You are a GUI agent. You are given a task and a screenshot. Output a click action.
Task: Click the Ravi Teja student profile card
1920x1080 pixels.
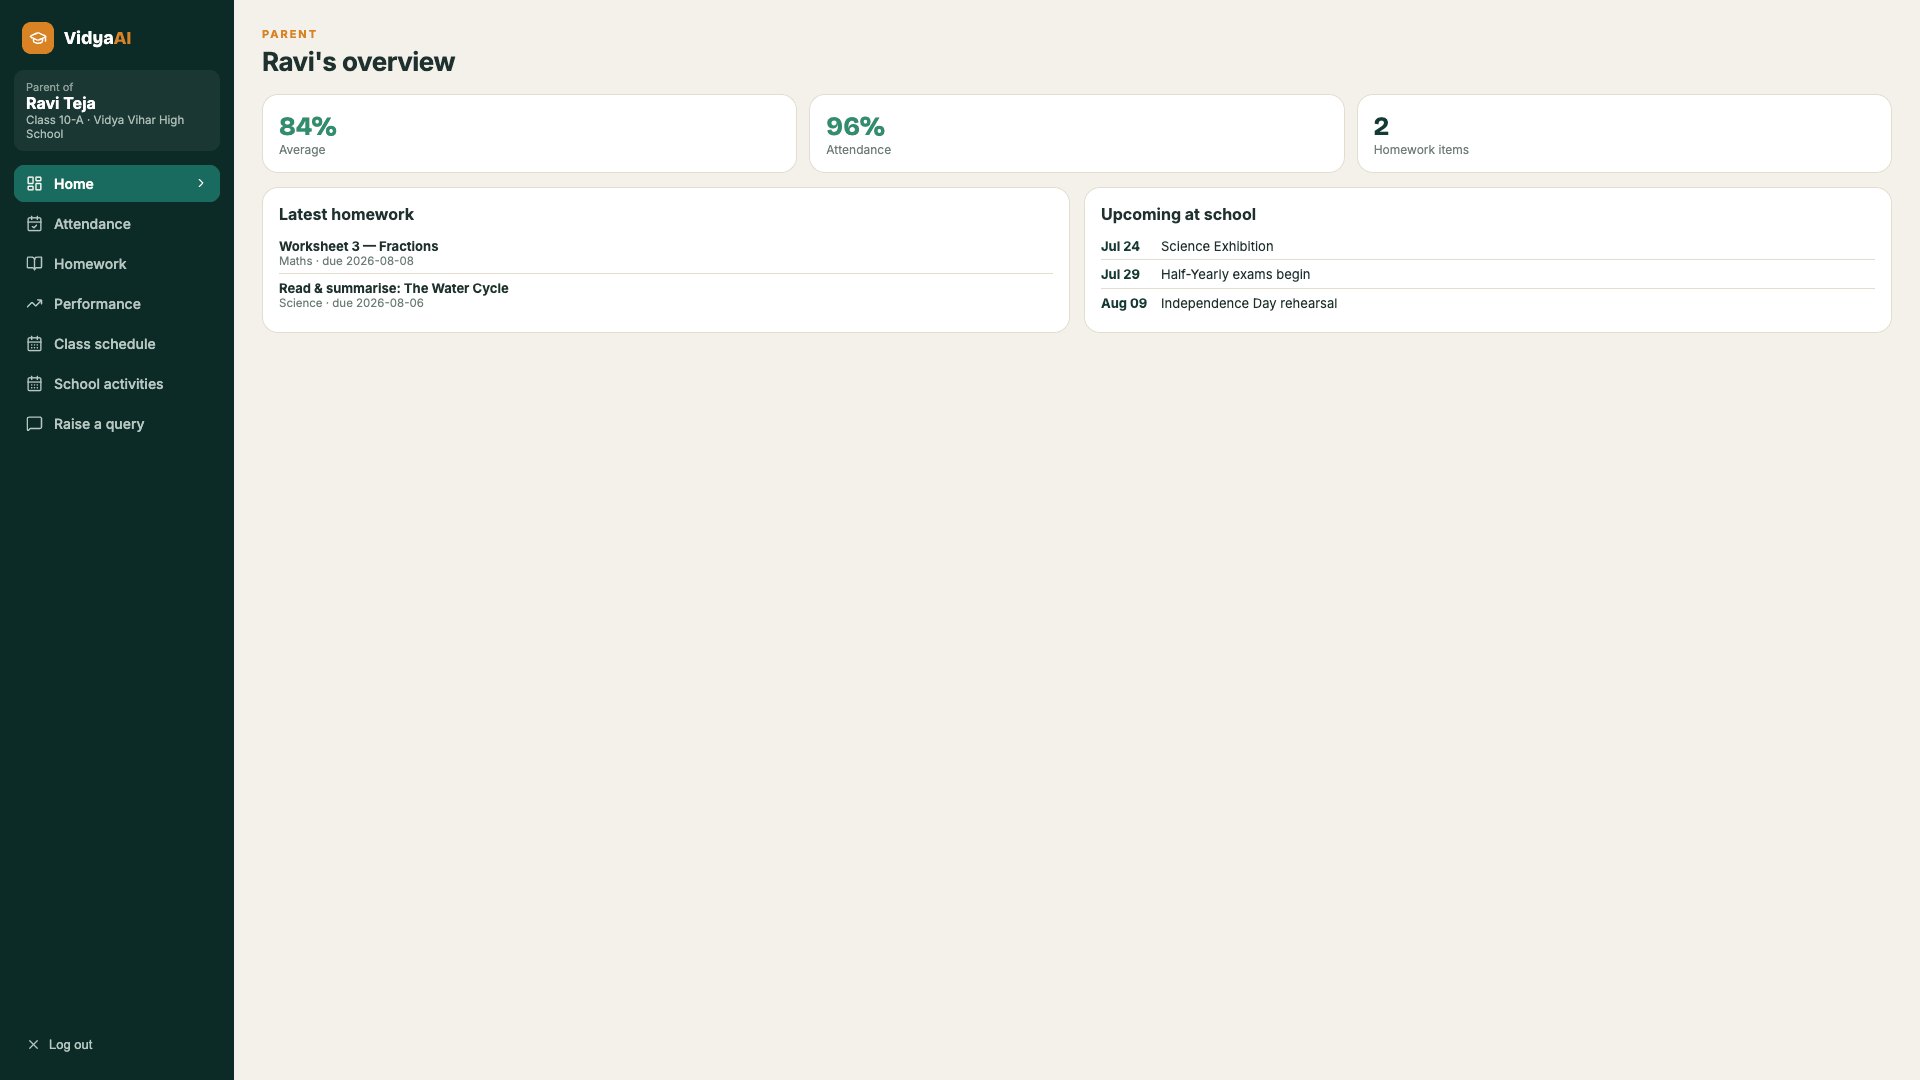(117, 110)
